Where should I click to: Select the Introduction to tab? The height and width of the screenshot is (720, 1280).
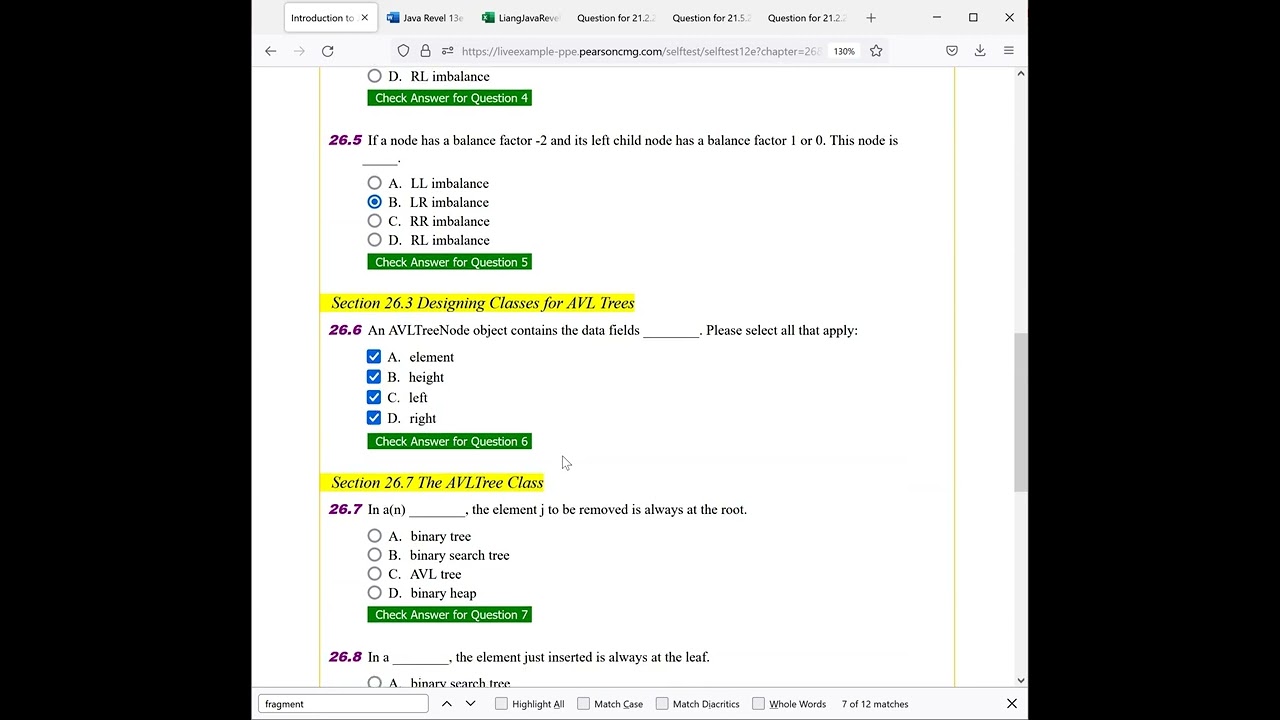click(321, 18)
